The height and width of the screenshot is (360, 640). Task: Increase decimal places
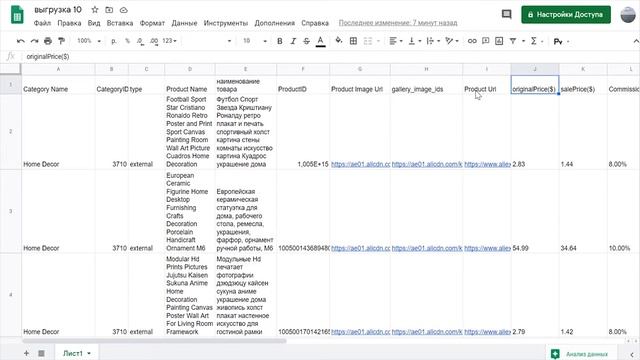[153, 41]
